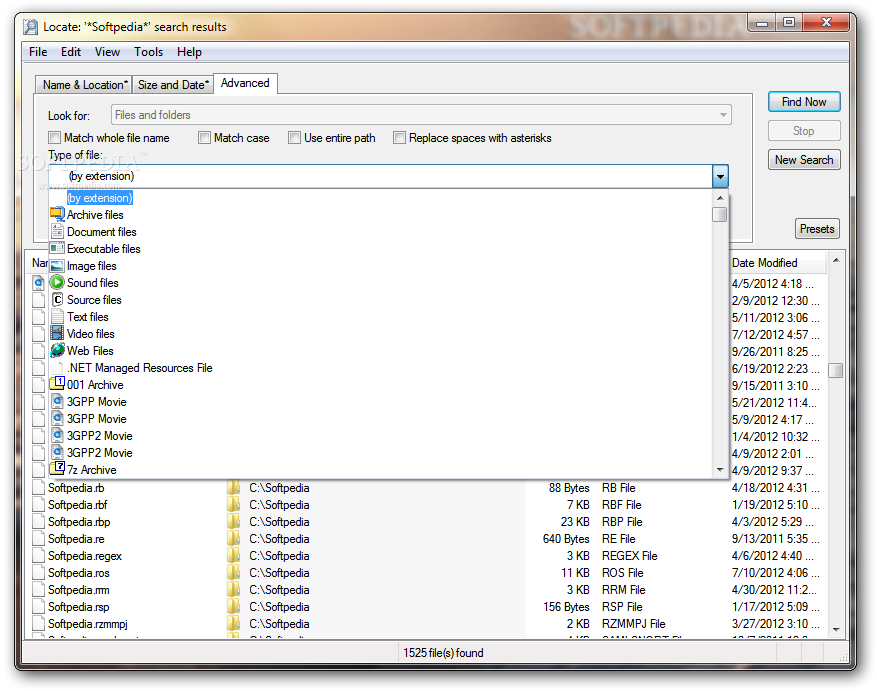
Task: Start a New Search
Action: [804, 160]
